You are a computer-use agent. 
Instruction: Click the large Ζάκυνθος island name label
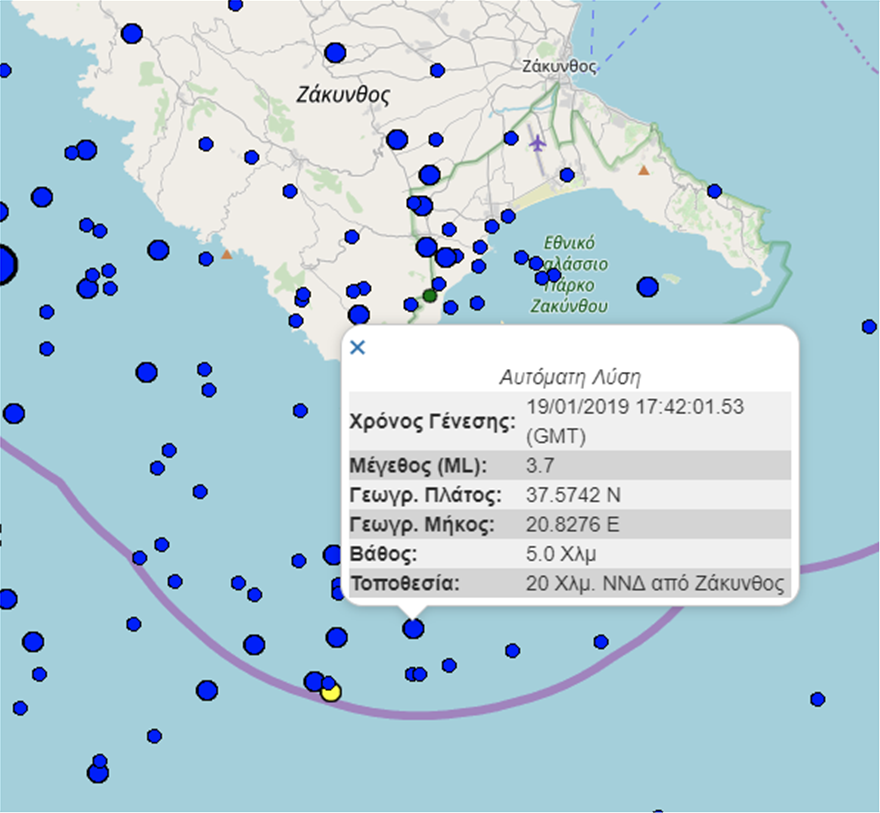tap(343, 95)
